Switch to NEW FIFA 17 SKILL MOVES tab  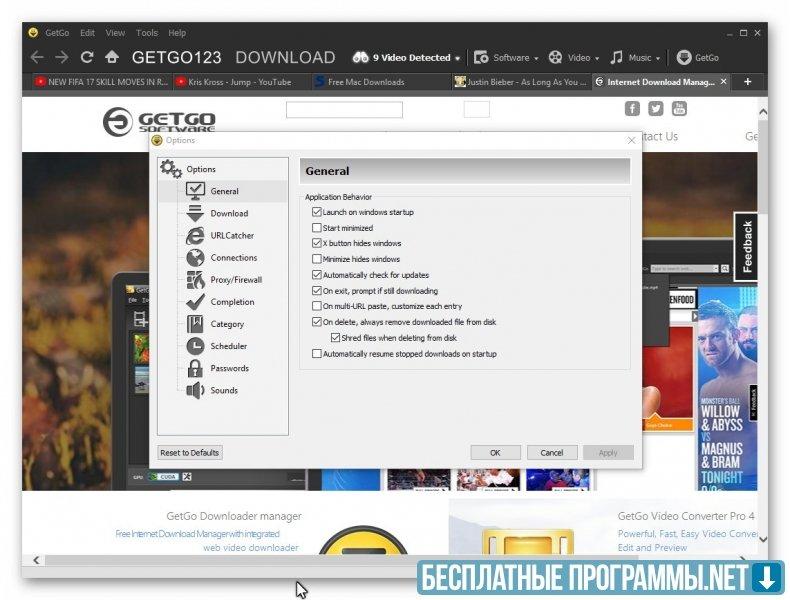point(102,82)
